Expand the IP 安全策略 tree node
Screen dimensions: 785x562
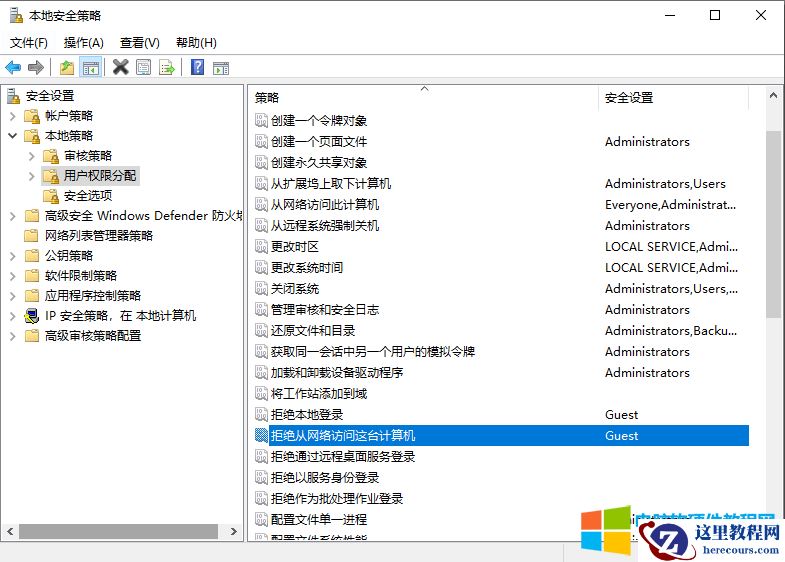(x=13, y=316)
